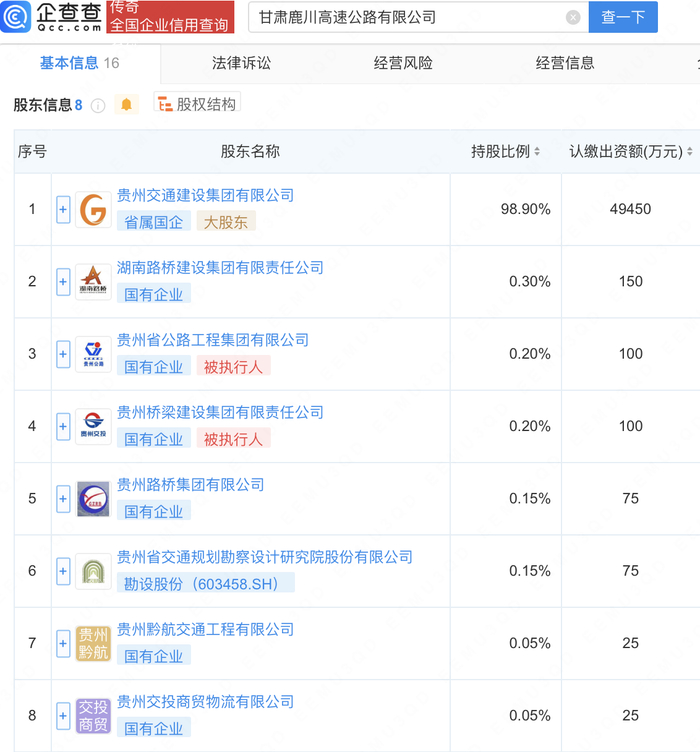Click the Qichacha logo icon
The width and height of the screenshot is (700, 752).
click(x=16, y=17)
